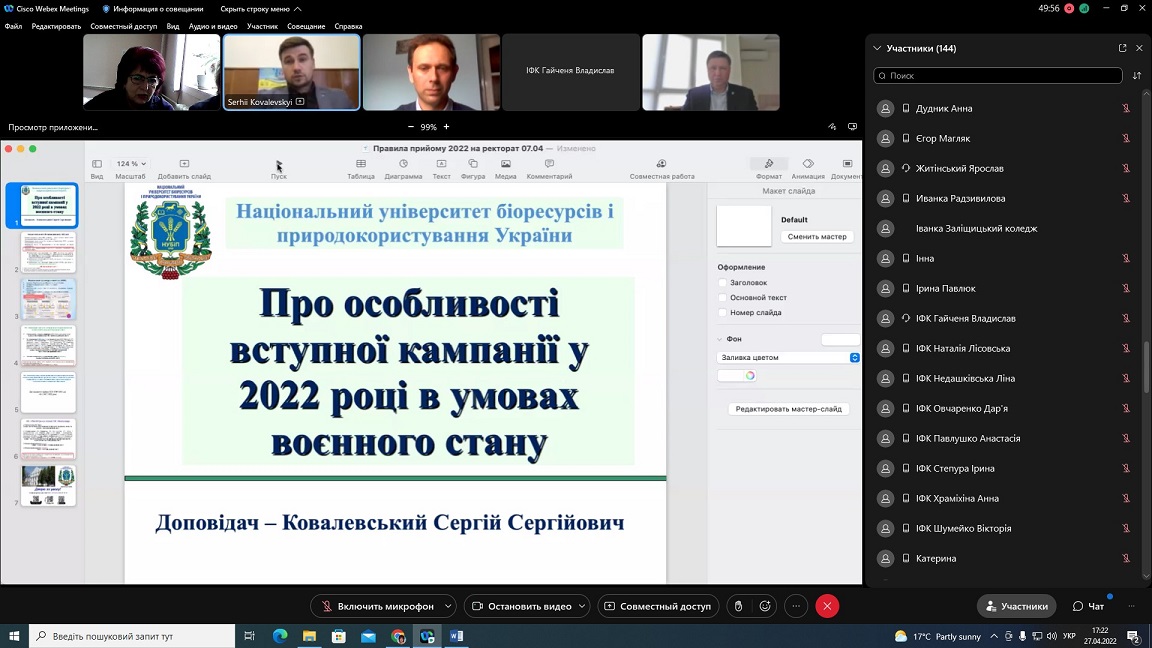Open the Keynote View (Вид) icon
Viewport: 1152px width, 648px height.
pyautogui.click(x=97, y=164)
